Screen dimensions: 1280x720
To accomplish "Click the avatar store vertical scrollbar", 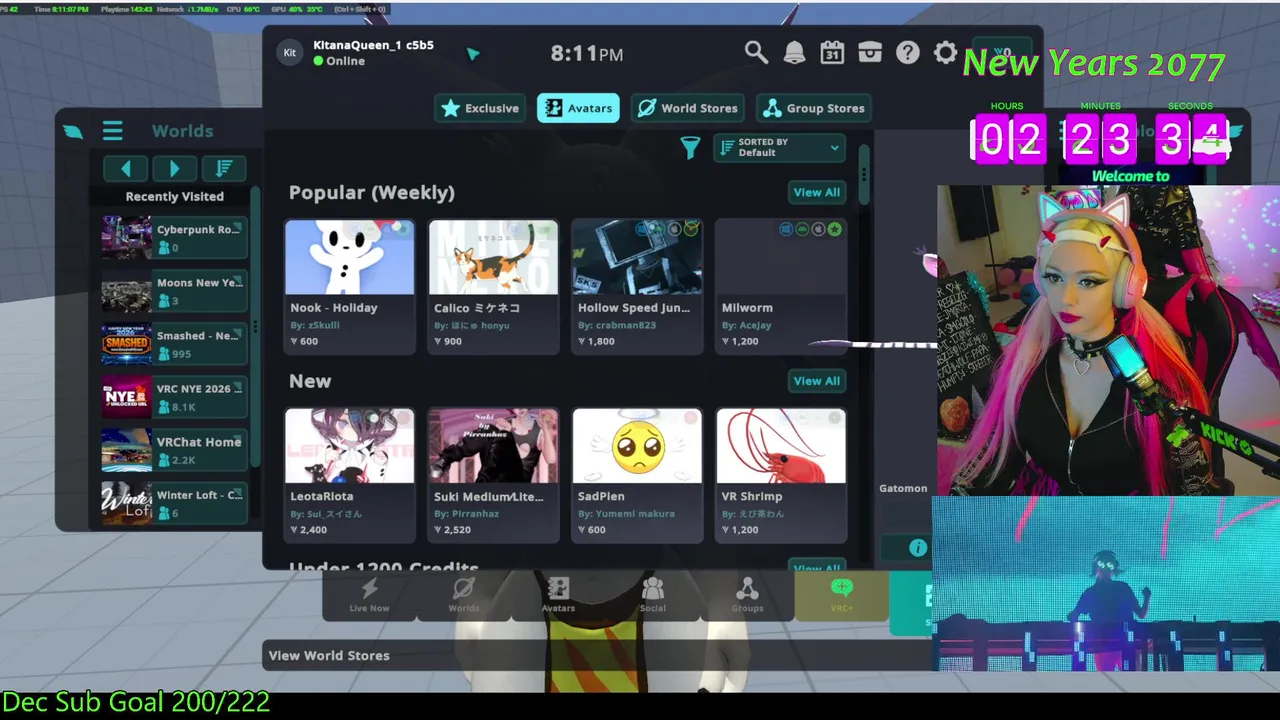I will click(x=864, y=175).
